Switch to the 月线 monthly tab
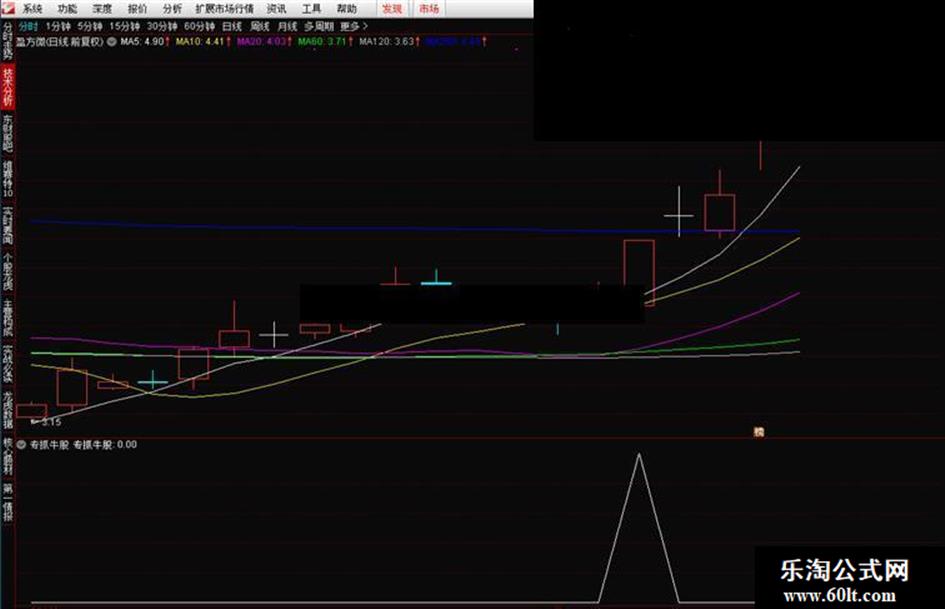This screenshot has height=609, width=945. 287,27
